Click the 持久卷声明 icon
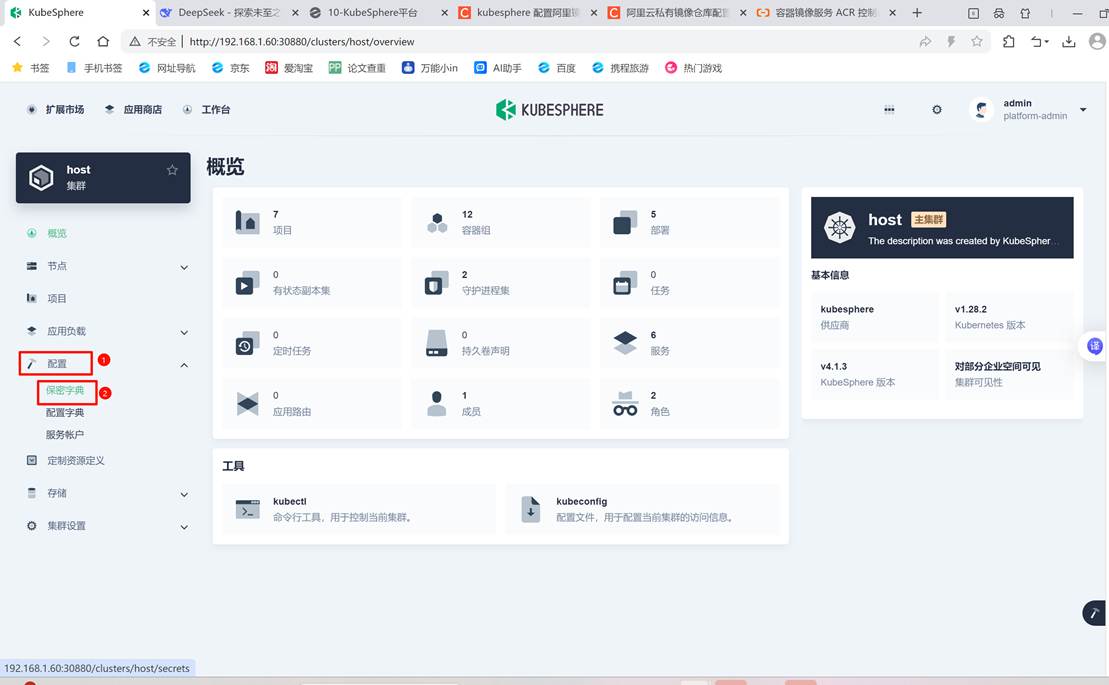This screenshot has height=685, width=1109. click(x=436, y=343)
